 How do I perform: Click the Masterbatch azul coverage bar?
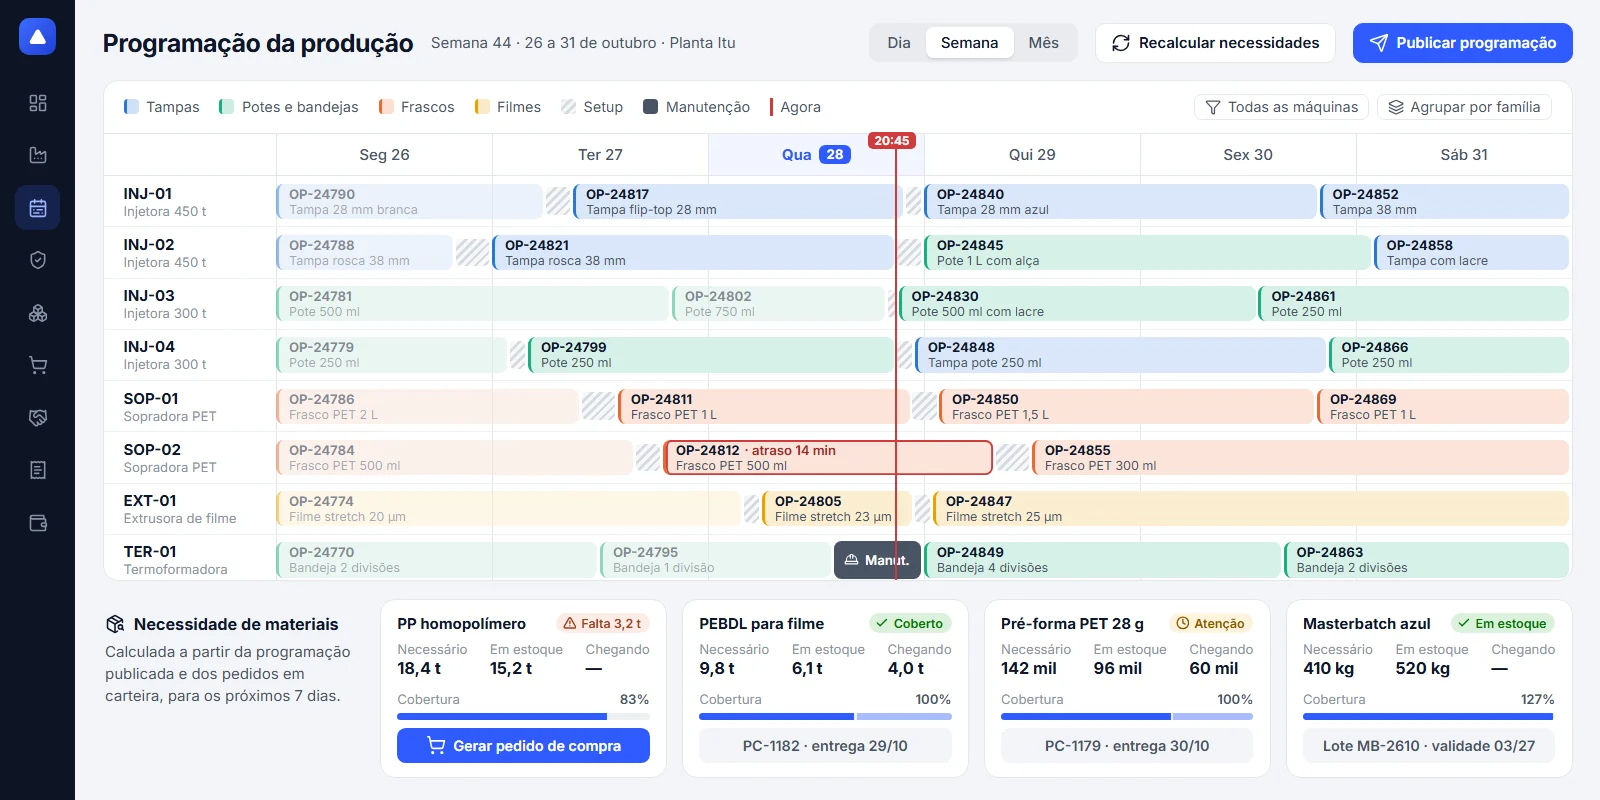point(1429,716)
